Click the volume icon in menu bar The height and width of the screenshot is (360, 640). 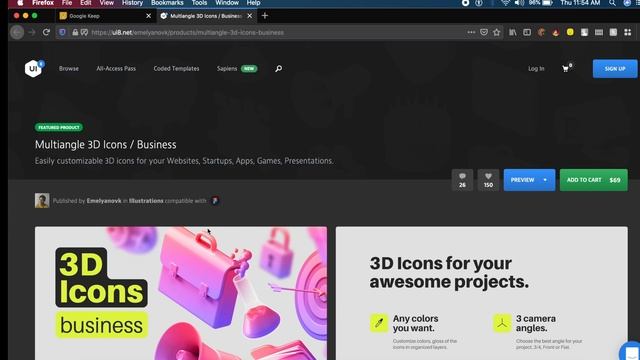coord(519,3)
